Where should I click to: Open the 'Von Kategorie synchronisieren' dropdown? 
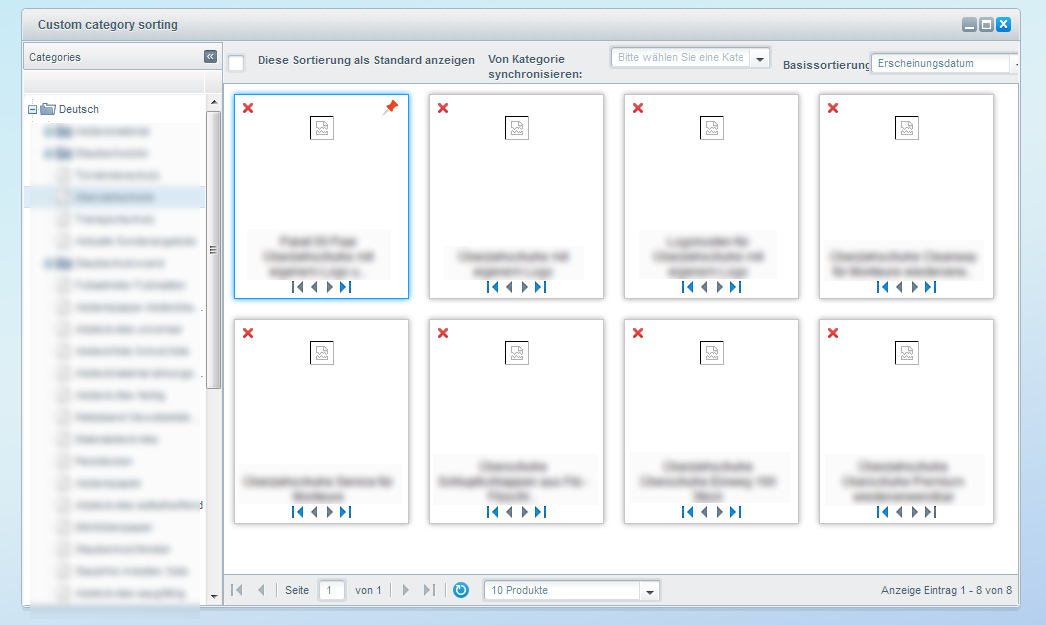click(760, 59)
